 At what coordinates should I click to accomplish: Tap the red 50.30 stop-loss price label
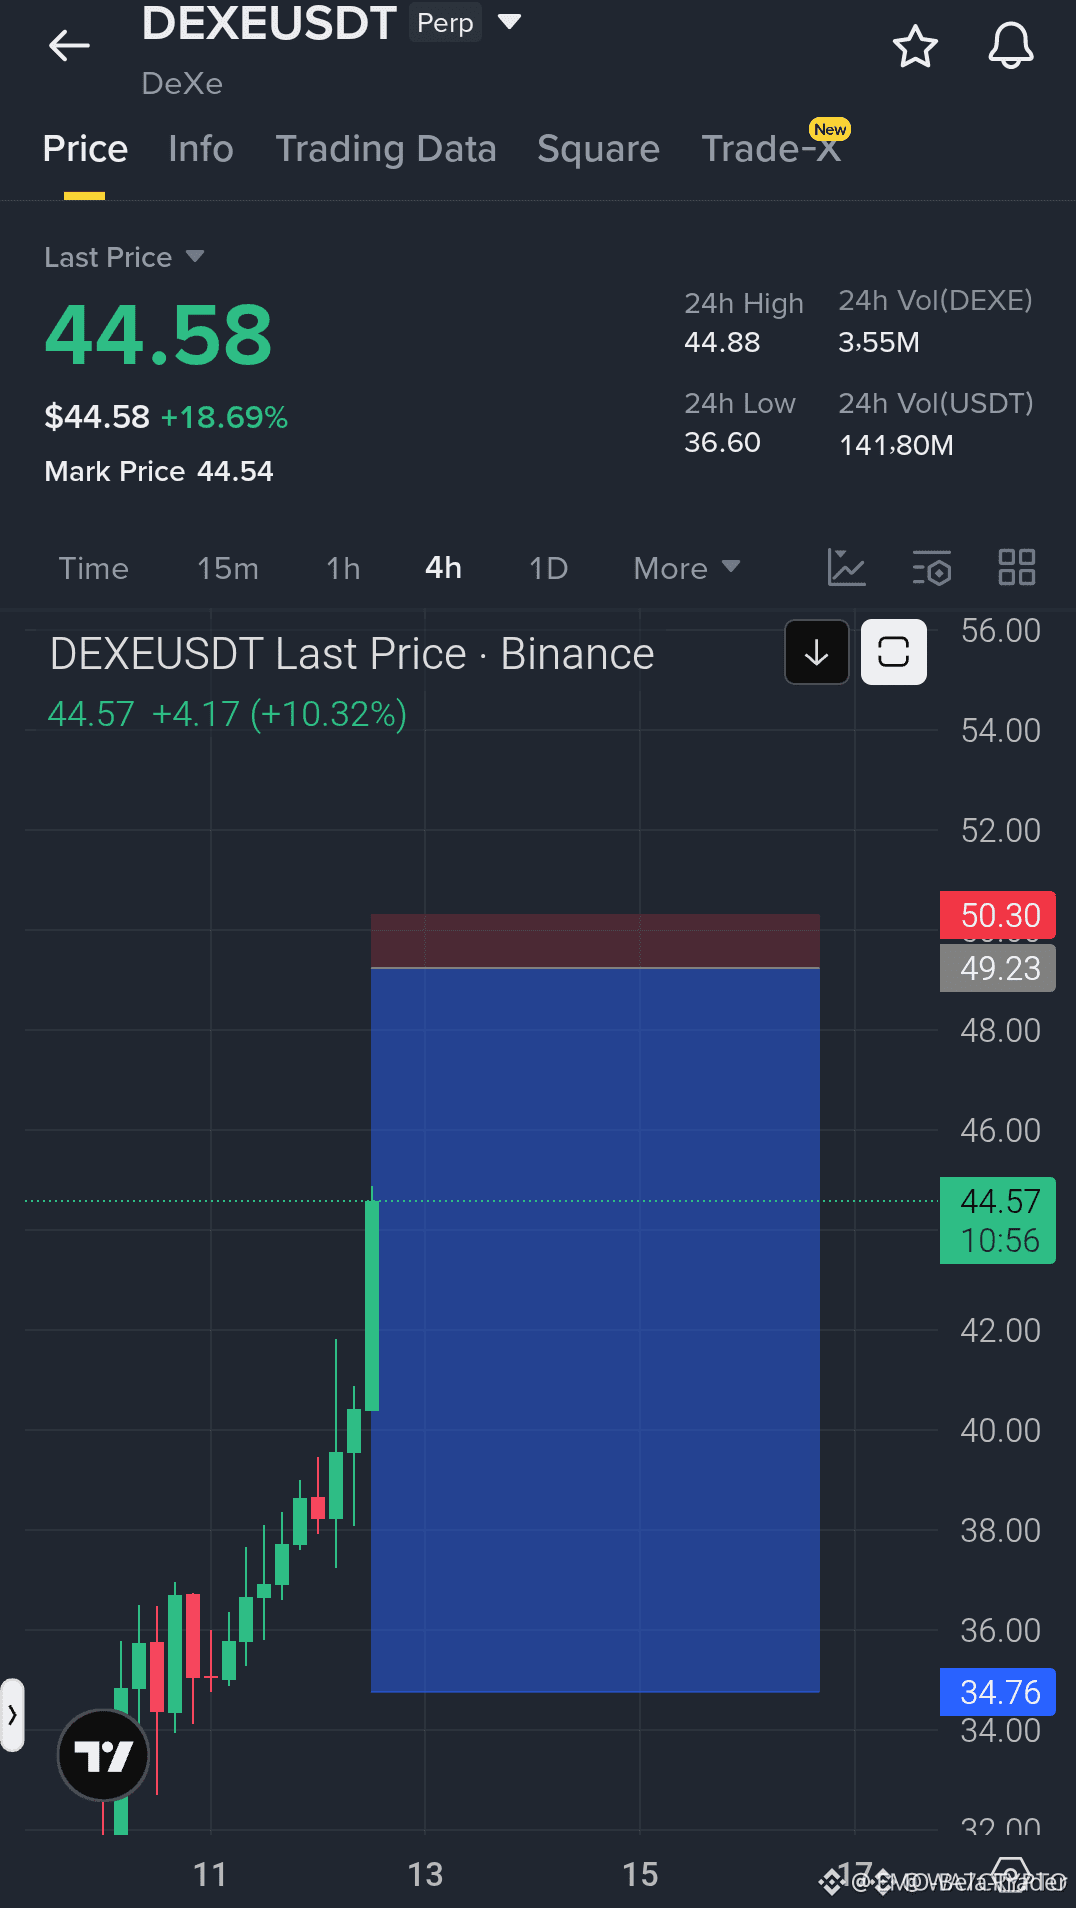(x=998, y=915)
